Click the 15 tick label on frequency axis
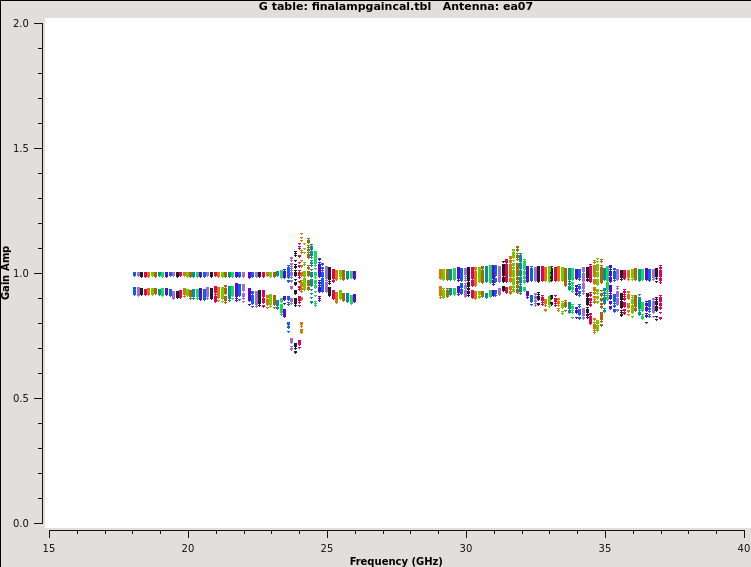Image resolution: width=751 pixels, height=567 pixels. click(48, 548)
